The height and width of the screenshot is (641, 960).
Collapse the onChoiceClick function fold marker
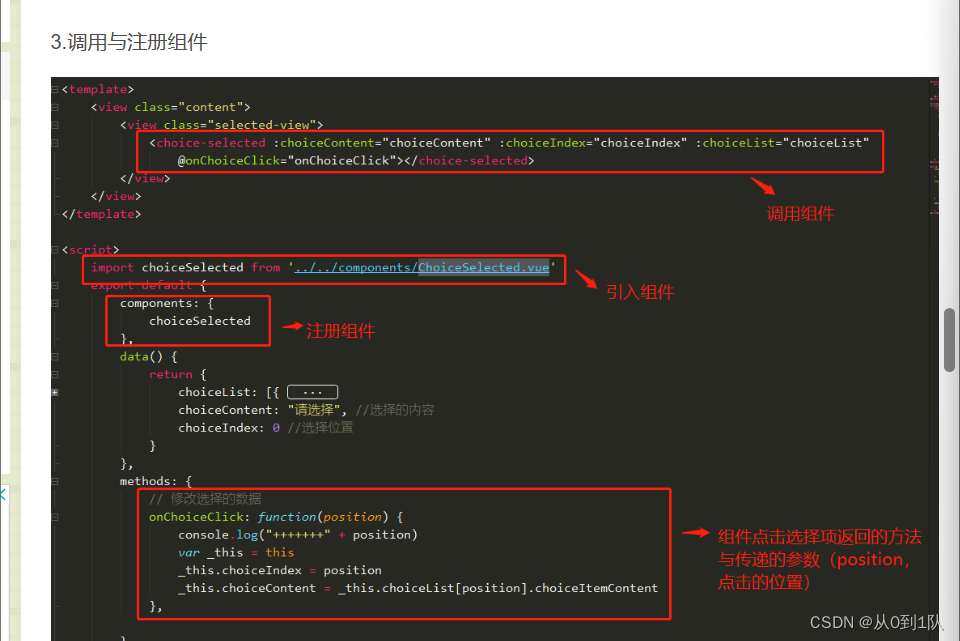[x=55, y=517]
